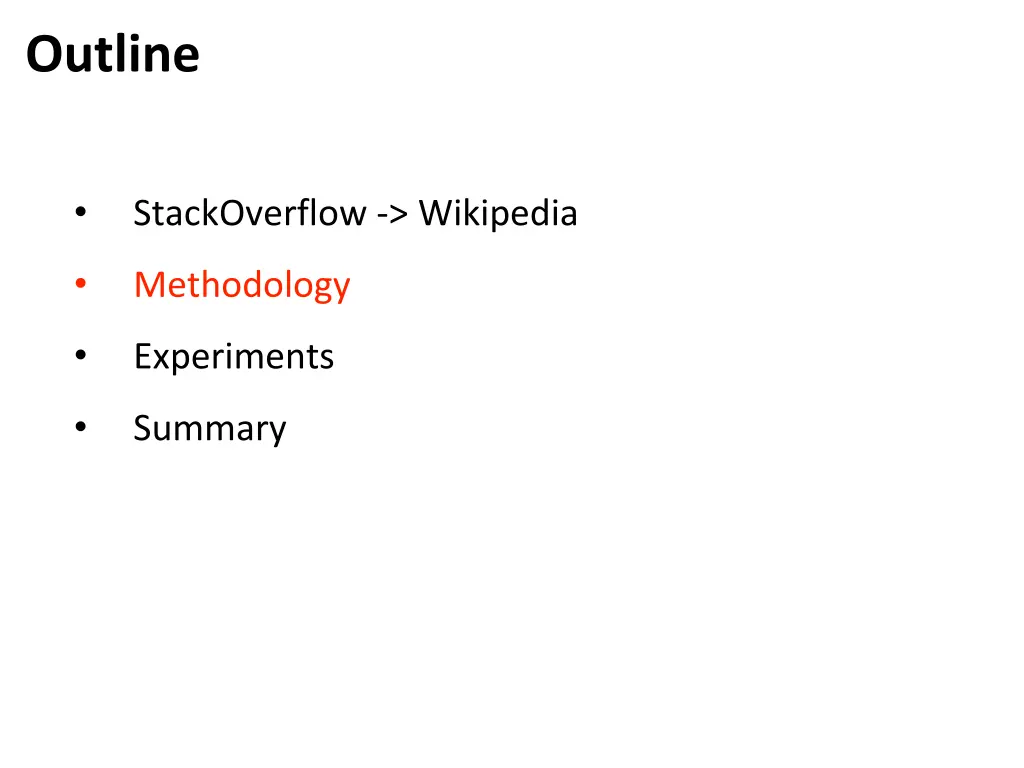Click the Overflow part of StackOverflow
Screen dimensions: 1024x768
pos(293,213)
